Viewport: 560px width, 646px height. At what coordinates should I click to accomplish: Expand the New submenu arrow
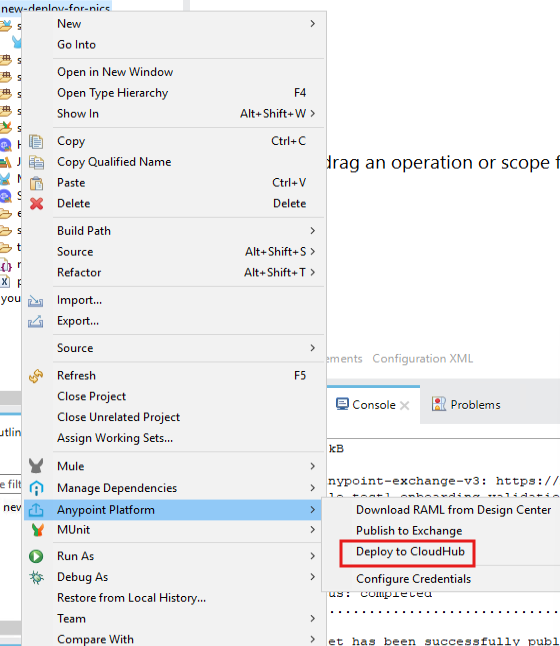click(x=313, y=24)
